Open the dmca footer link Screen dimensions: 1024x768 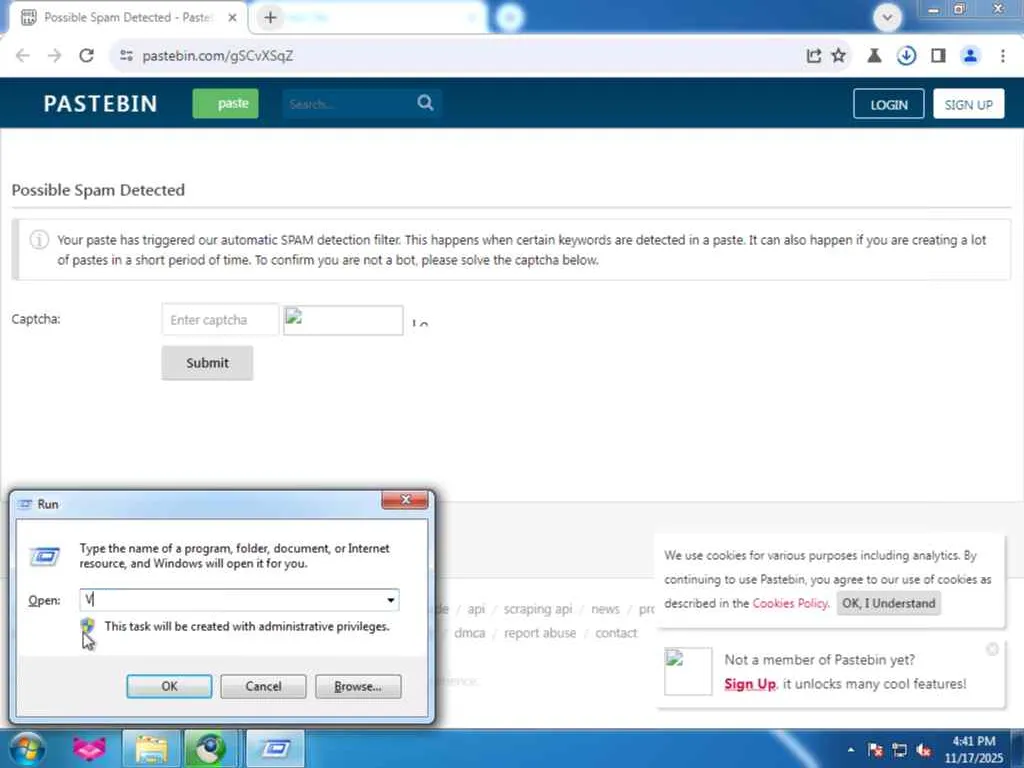(470, 633)
